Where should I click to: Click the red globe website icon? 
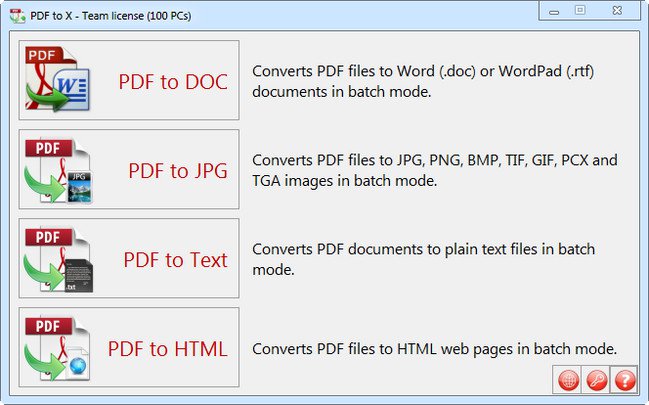[x=568, y=380]
